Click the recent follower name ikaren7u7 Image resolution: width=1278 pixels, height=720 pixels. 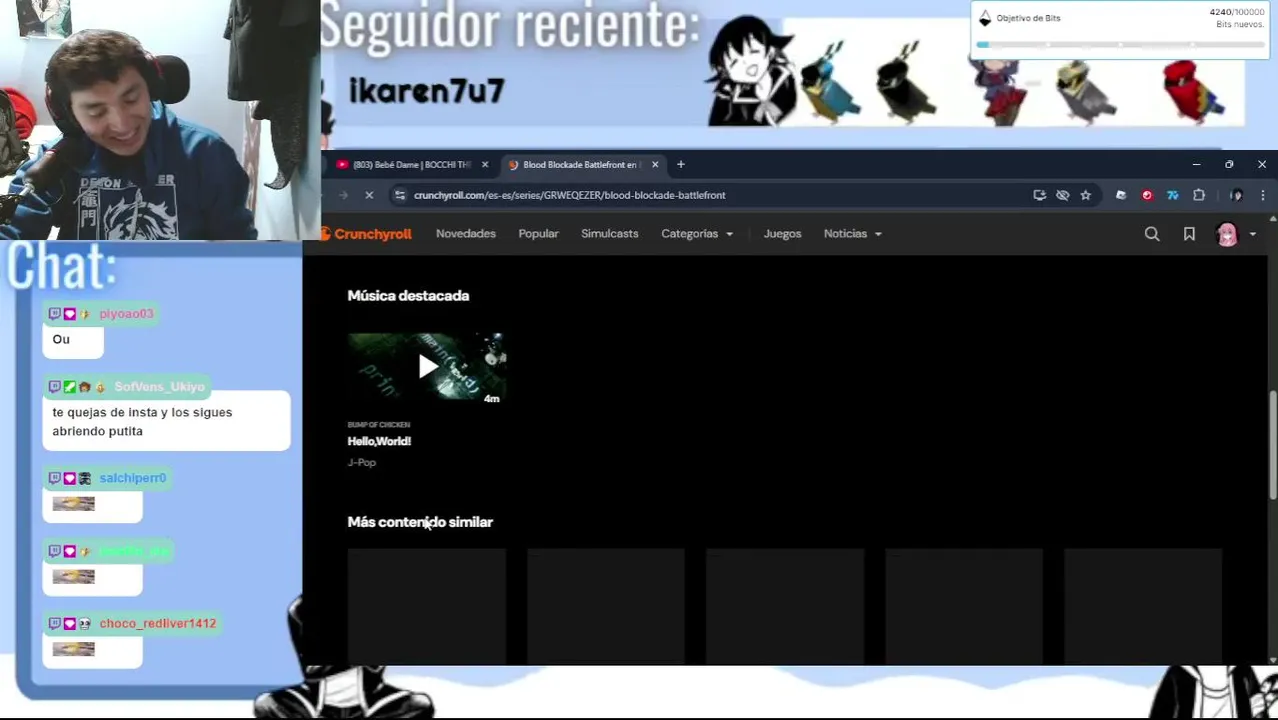coord(426,91)
